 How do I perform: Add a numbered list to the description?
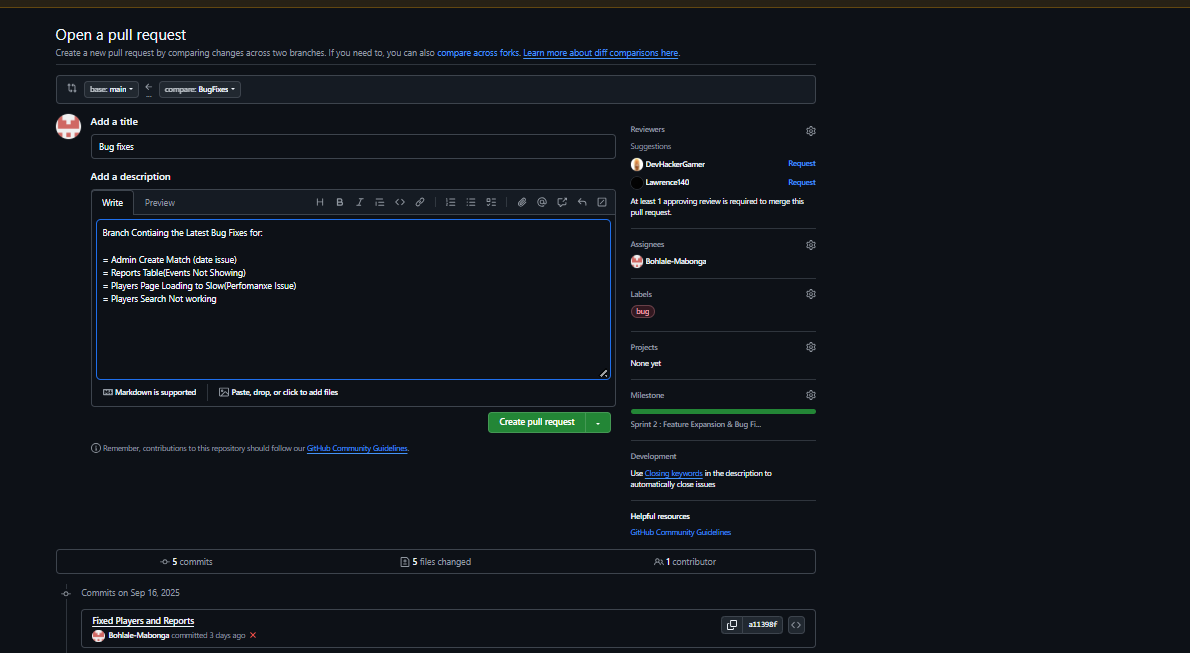[450, 202]
